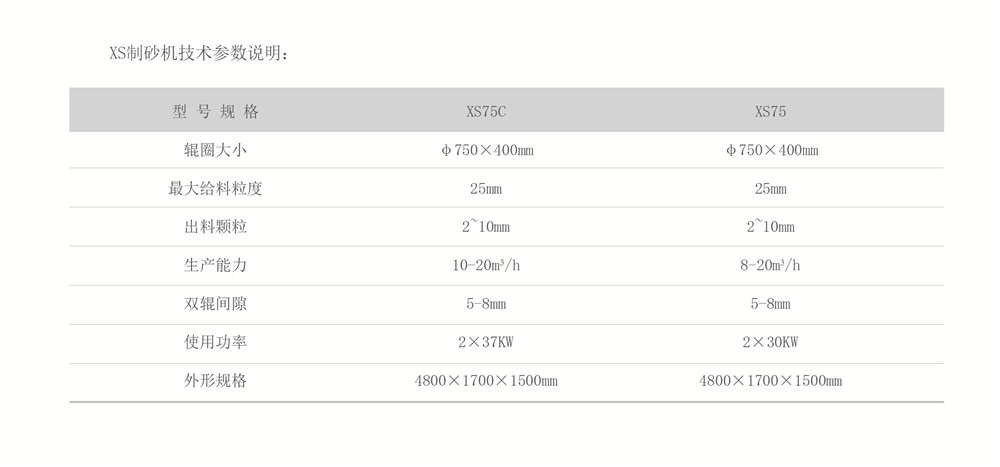
Task: Select the 型号规格 header cell
Action: click(215, 112)
